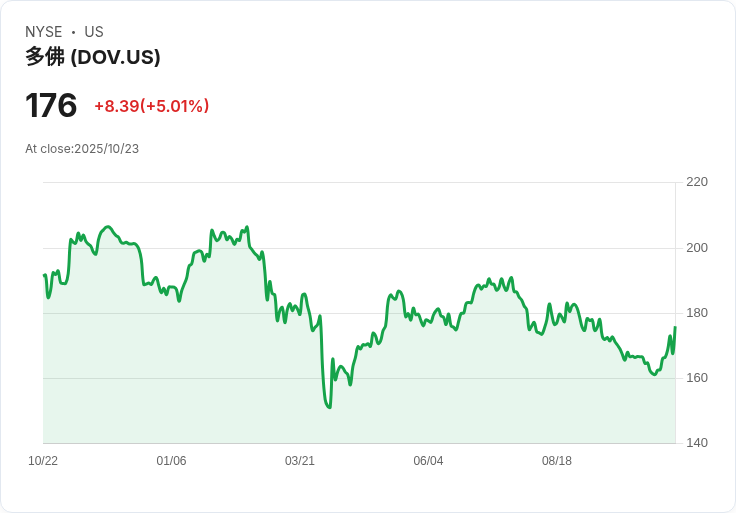Click the NYSE exchange label

point(44,32)
